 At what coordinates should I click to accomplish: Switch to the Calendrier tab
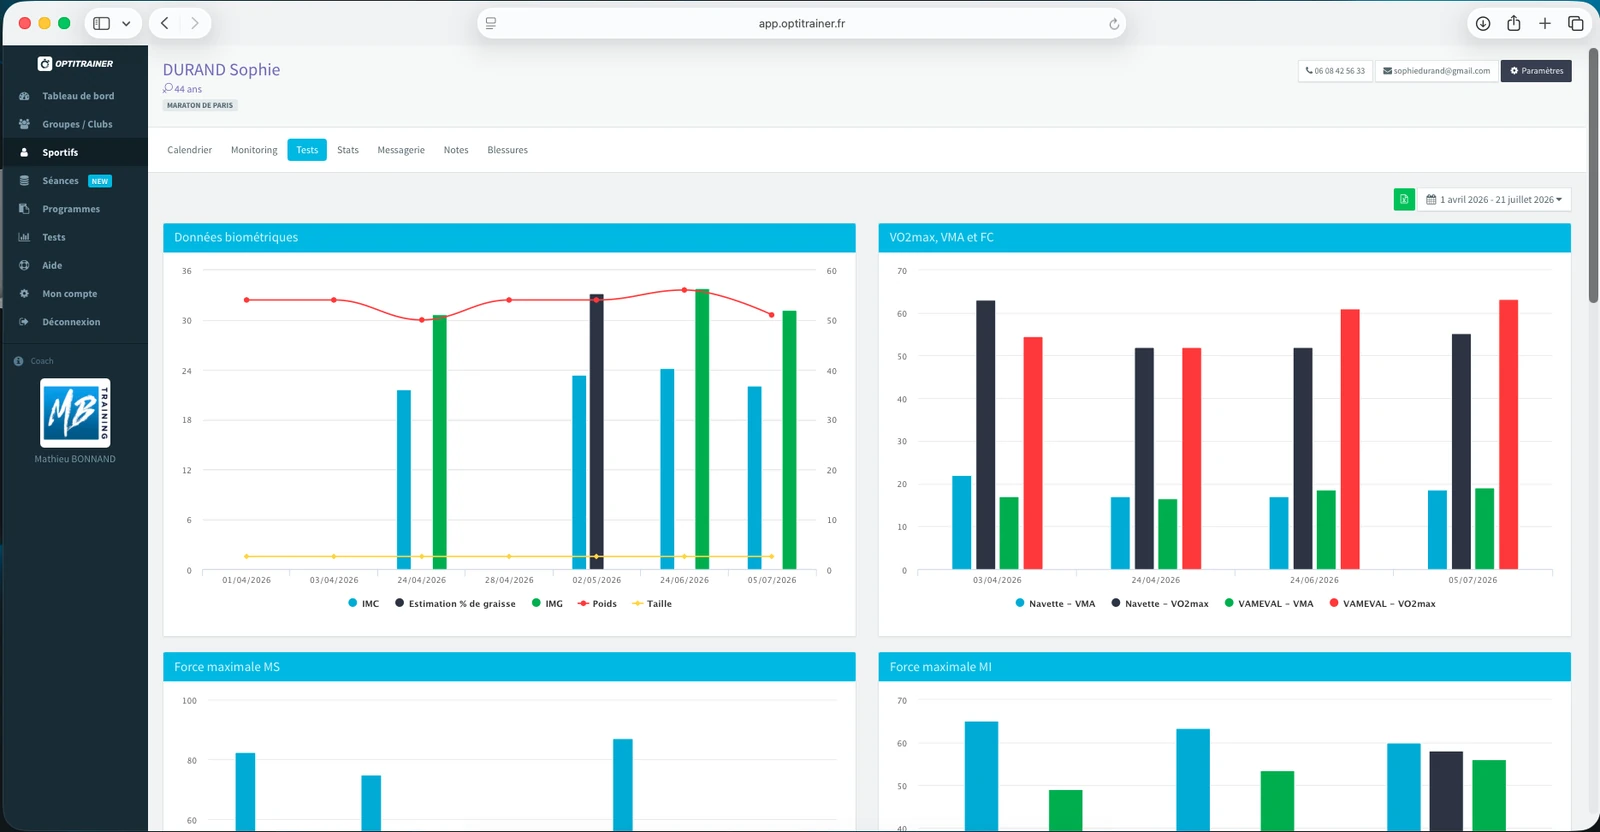189,150
